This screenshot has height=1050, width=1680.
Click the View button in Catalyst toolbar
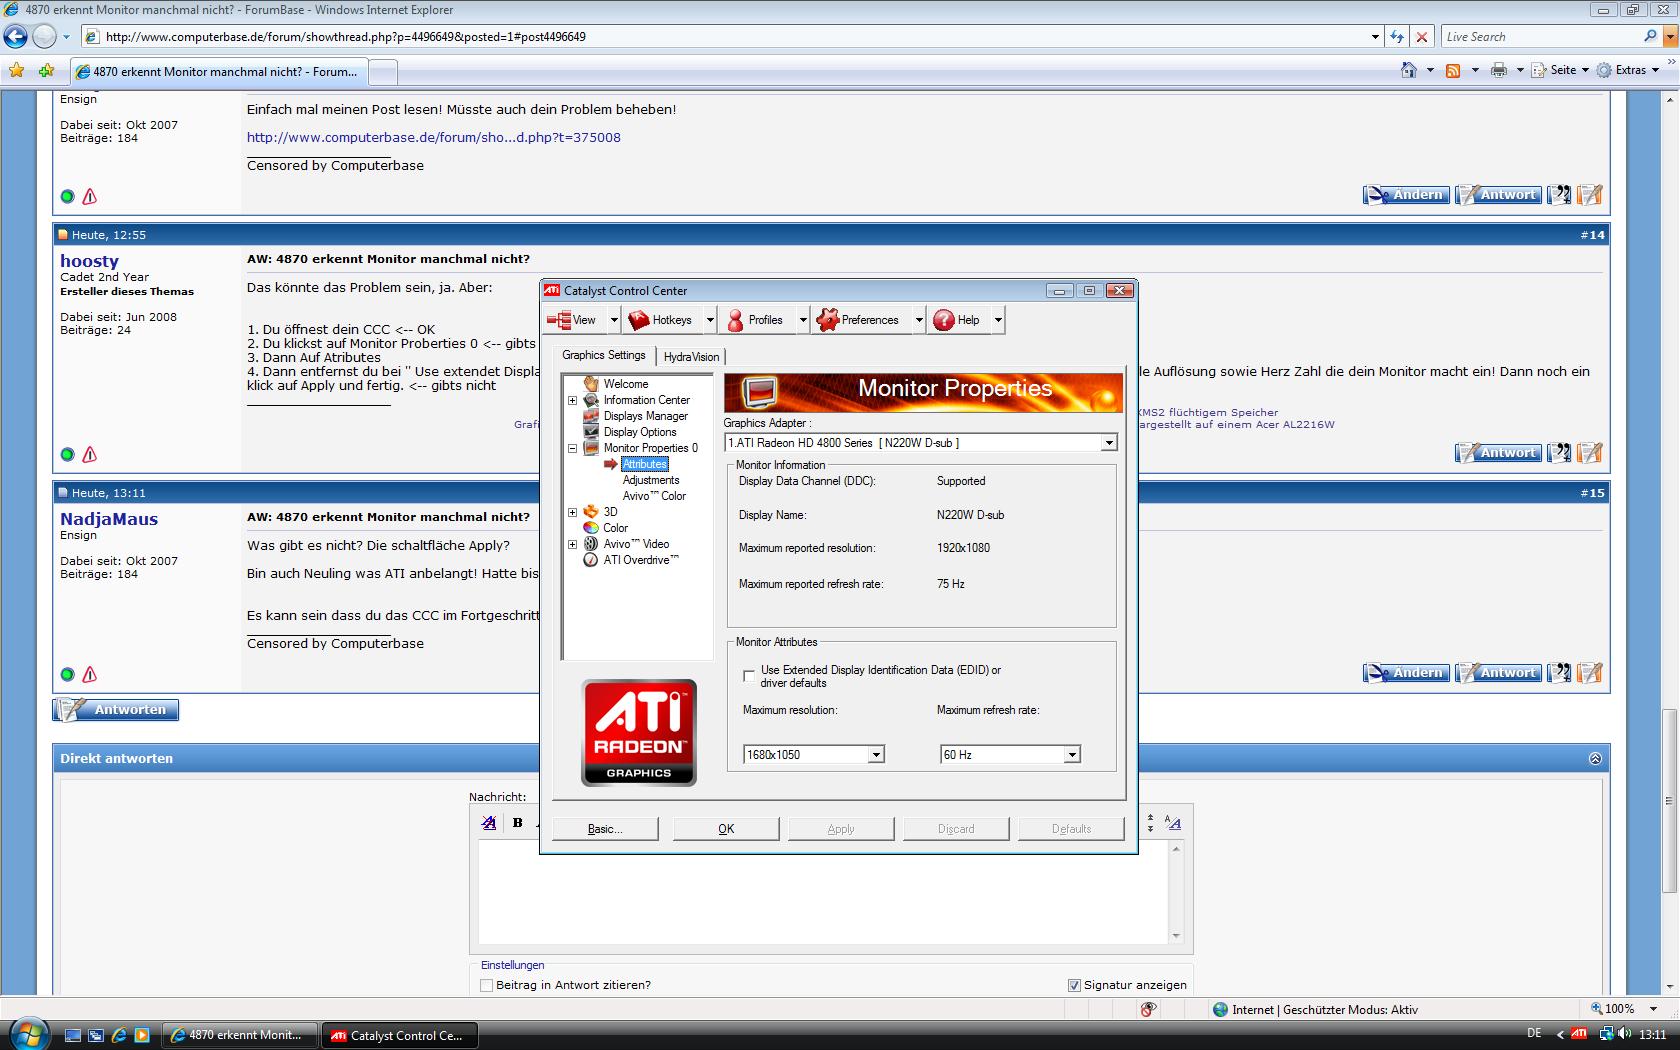(573, 320)
